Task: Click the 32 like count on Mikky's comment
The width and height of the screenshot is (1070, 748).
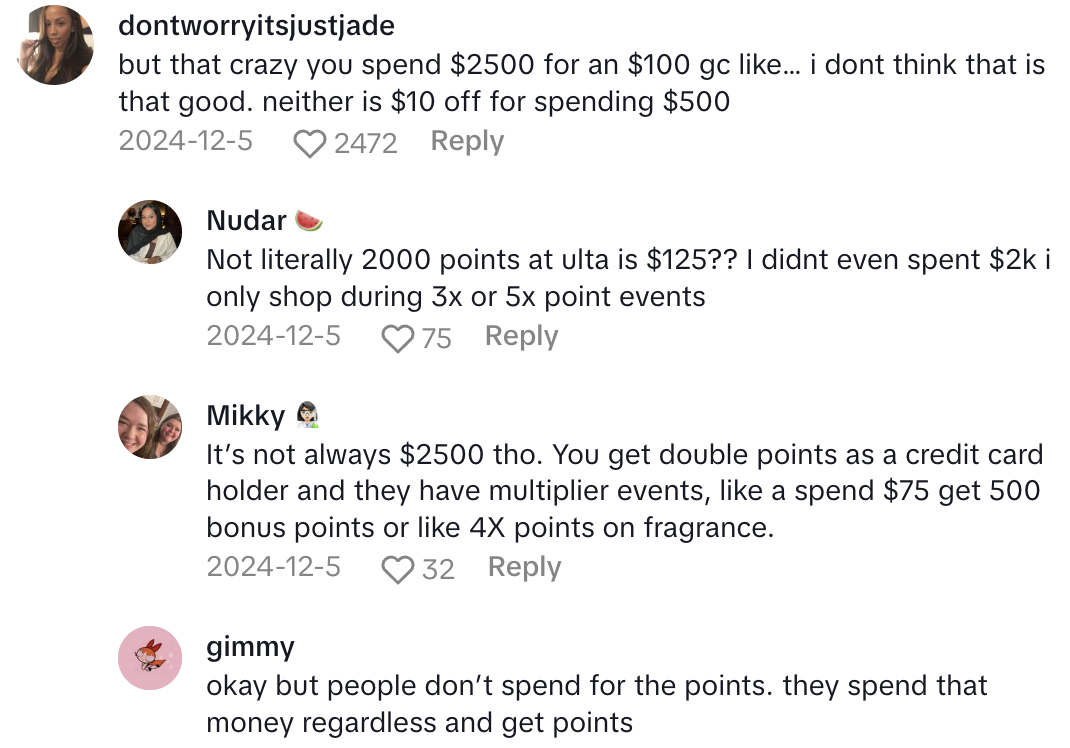Action: click(x=438, y=569)
